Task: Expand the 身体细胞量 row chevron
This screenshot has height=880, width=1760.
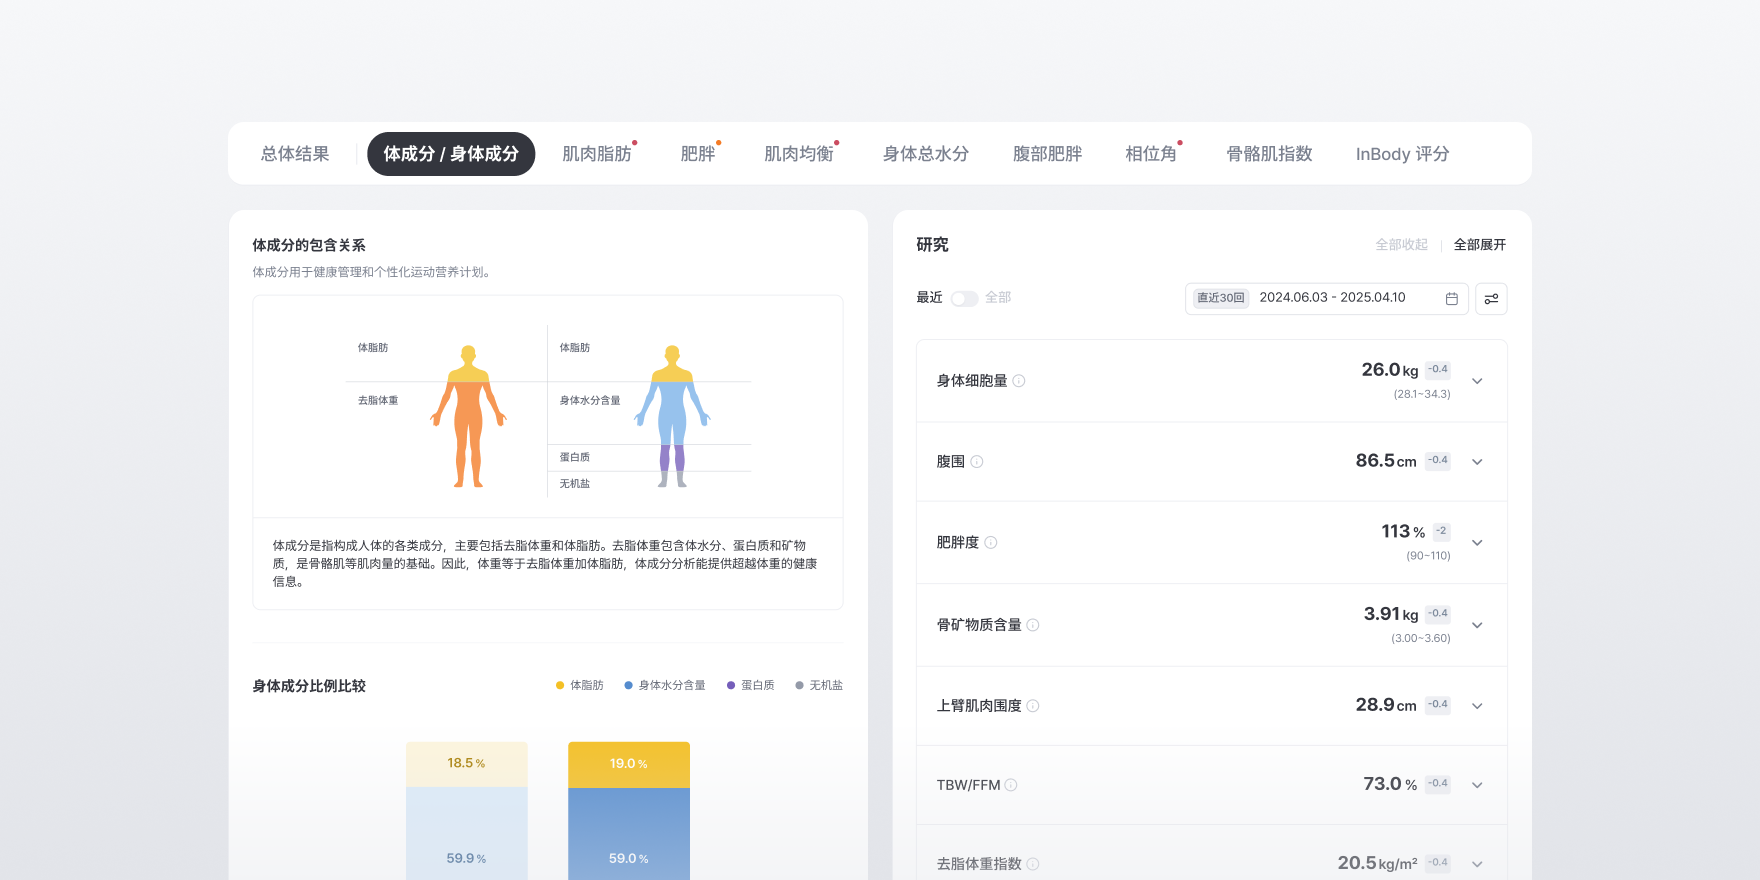Action: tap(1477, 381)
